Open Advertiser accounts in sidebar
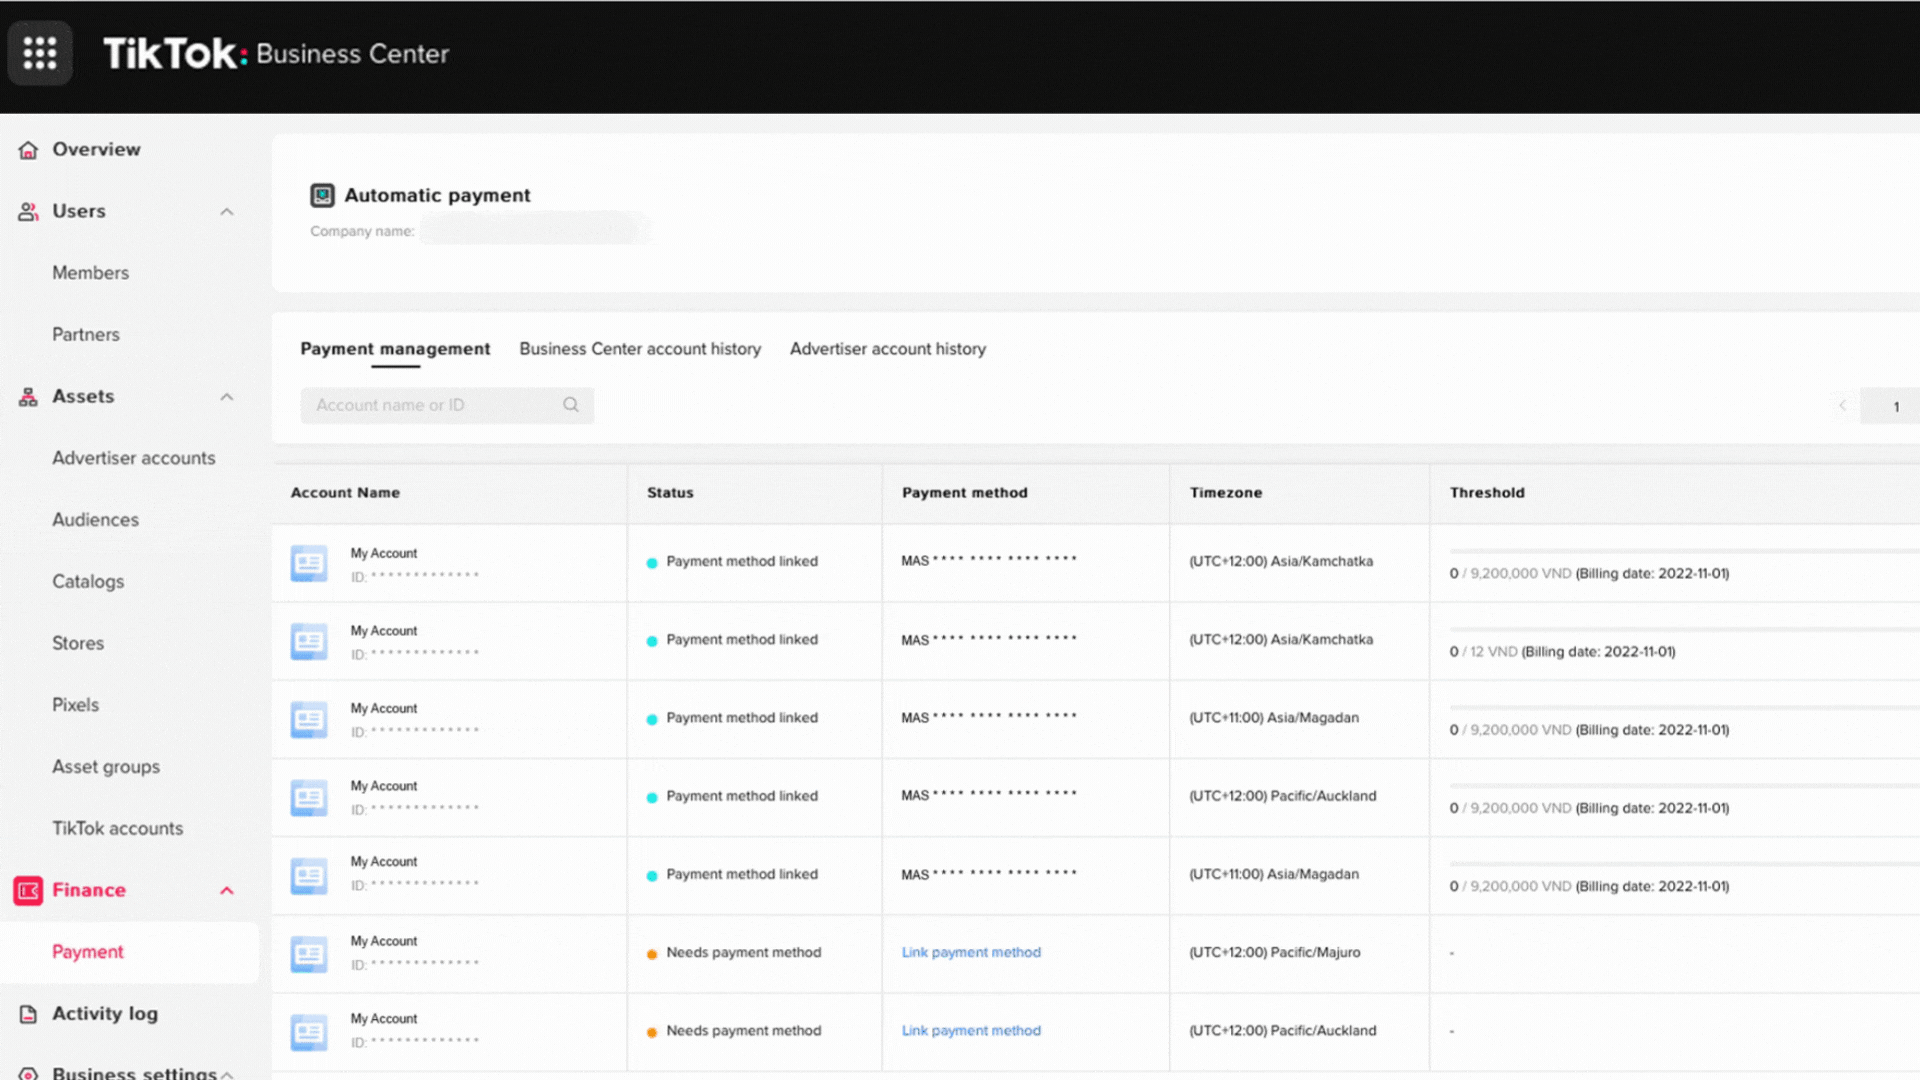 [134, 458]
